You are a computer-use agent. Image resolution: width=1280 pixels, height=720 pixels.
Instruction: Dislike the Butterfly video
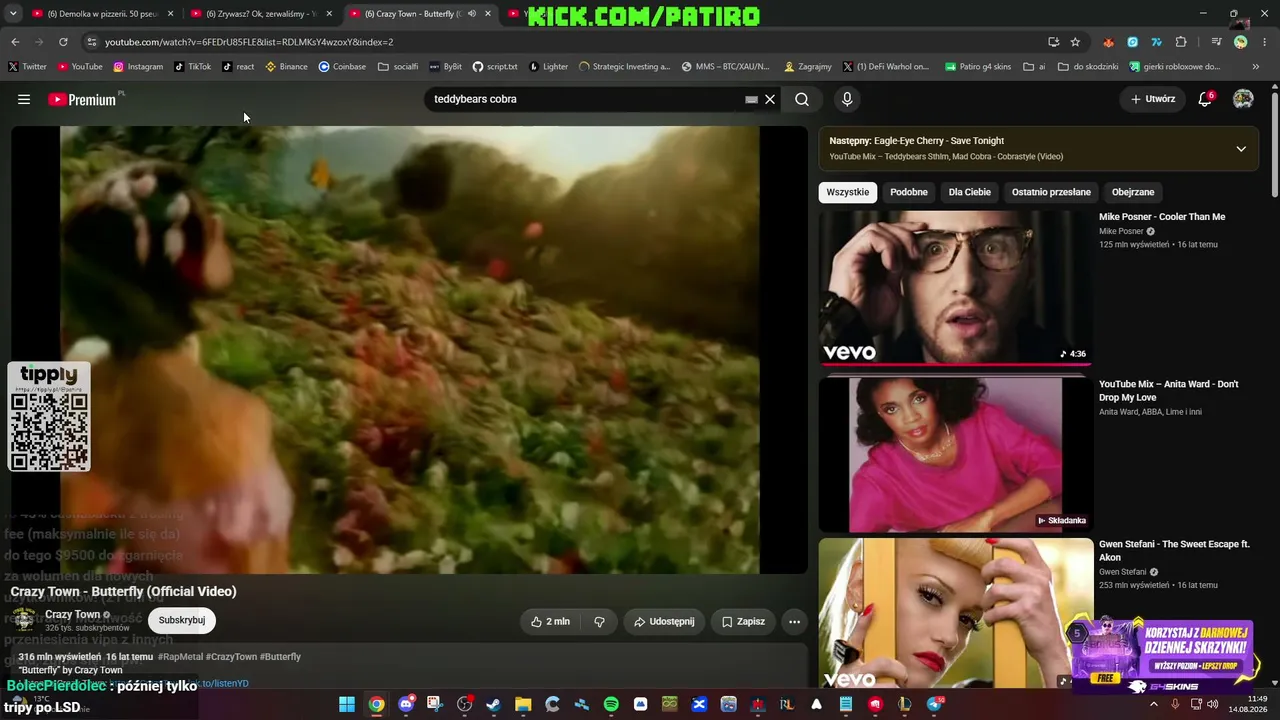[x=599, y=621]
